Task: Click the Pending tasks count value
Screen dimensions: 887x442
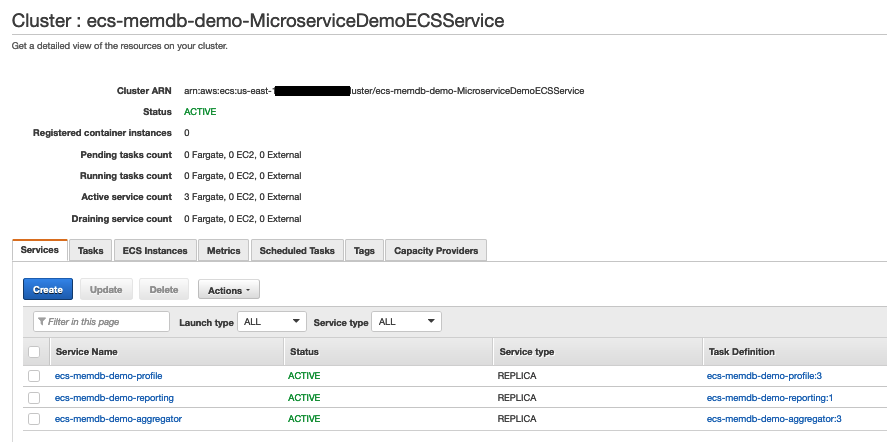Action: pyautogui.click(x=243, y=155)
